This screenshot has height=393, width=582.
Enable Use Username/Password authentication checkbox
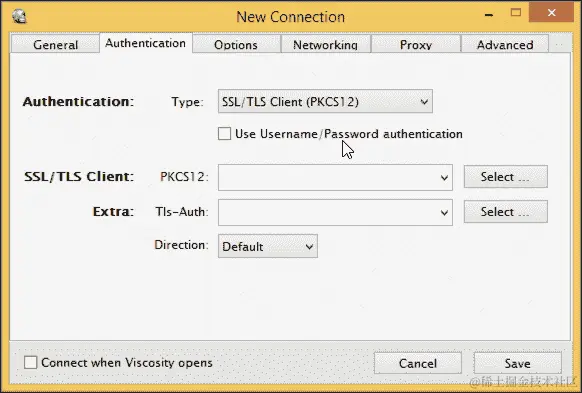[x=224, y=134]
